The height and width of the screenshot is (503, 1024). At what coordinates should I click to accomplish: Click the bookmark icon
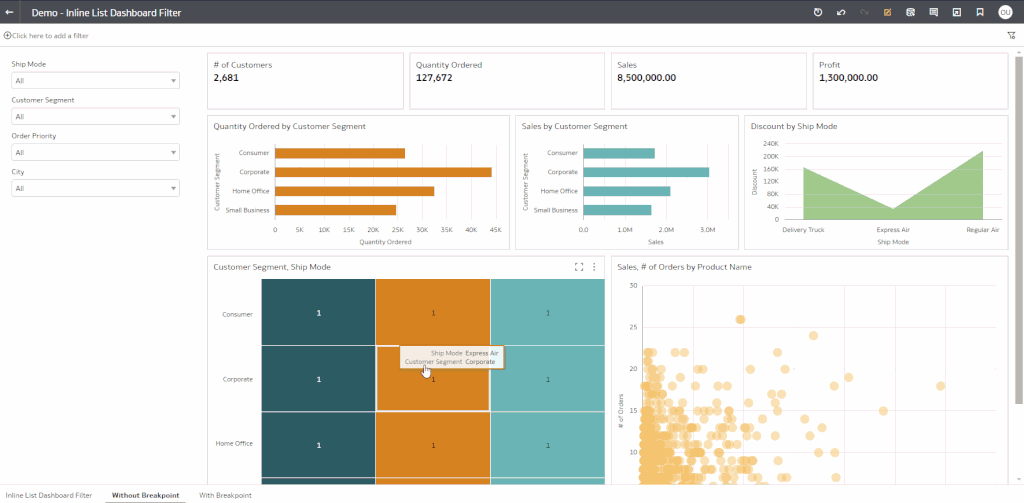980,12
